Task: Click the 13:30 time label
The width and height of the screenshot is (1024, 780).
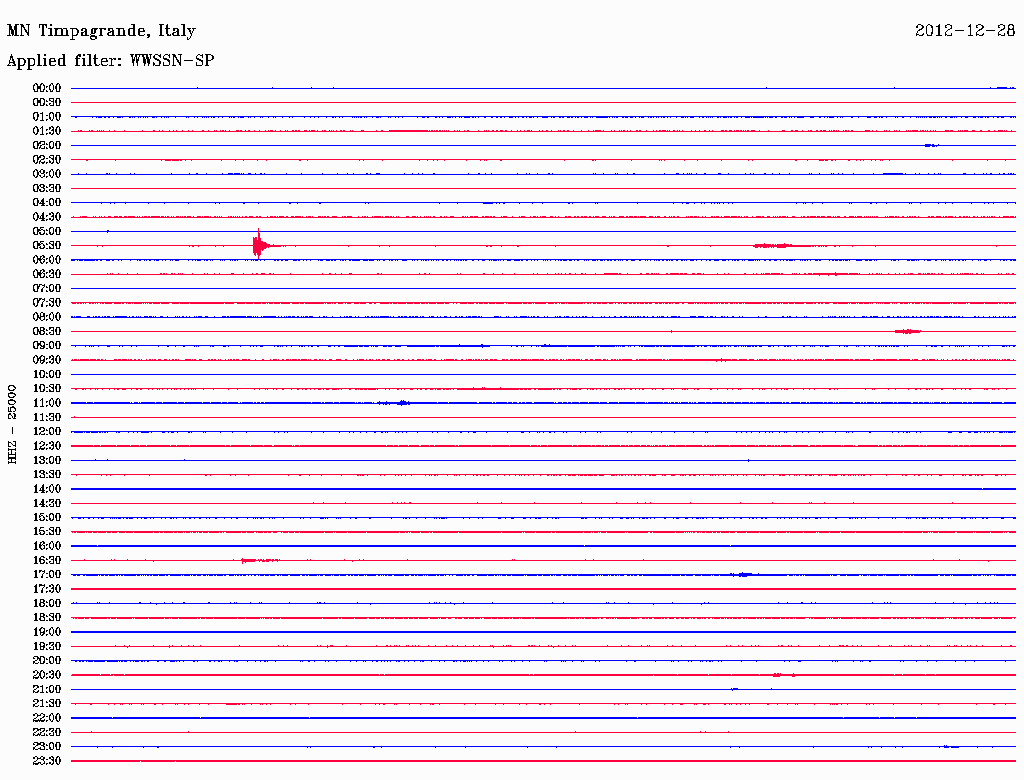Action: click(47, 474)
